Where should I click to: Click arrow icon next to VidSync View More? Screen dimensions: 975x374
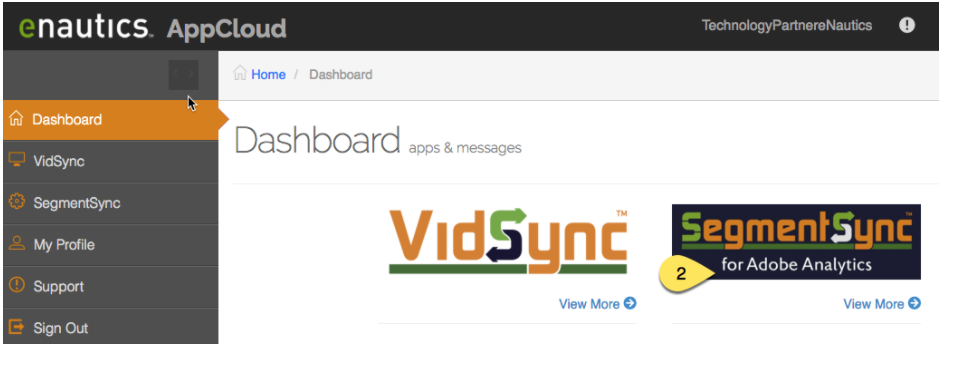(x=630, y=303)
